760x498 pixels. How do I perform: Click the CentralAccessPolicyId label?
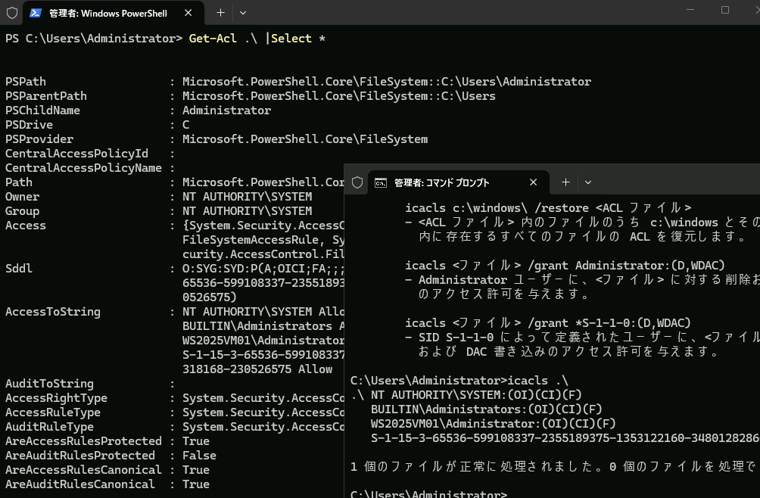click(x=77, y=154)
